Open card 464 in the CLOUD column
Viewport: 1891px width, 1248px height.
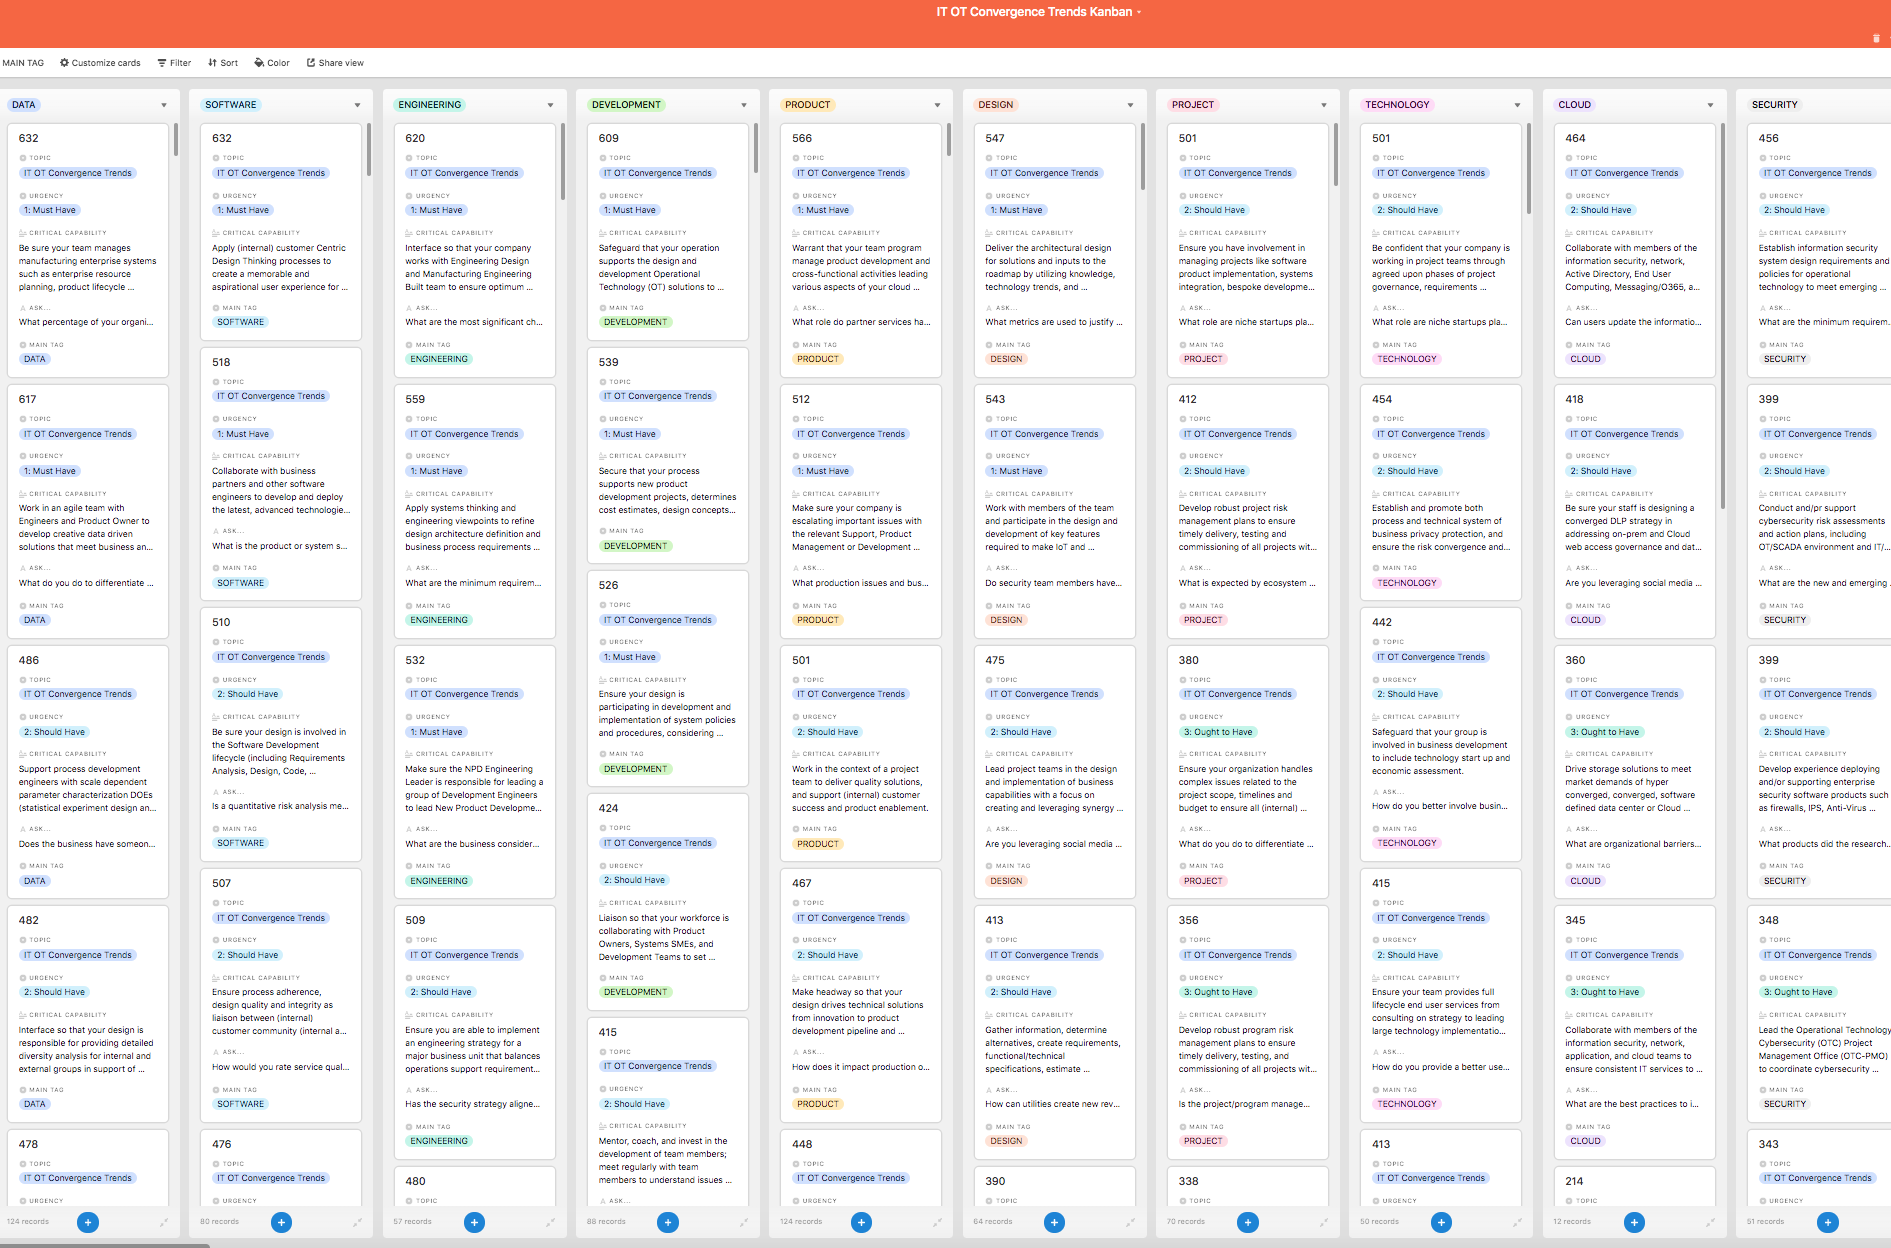click(1634, 250)
